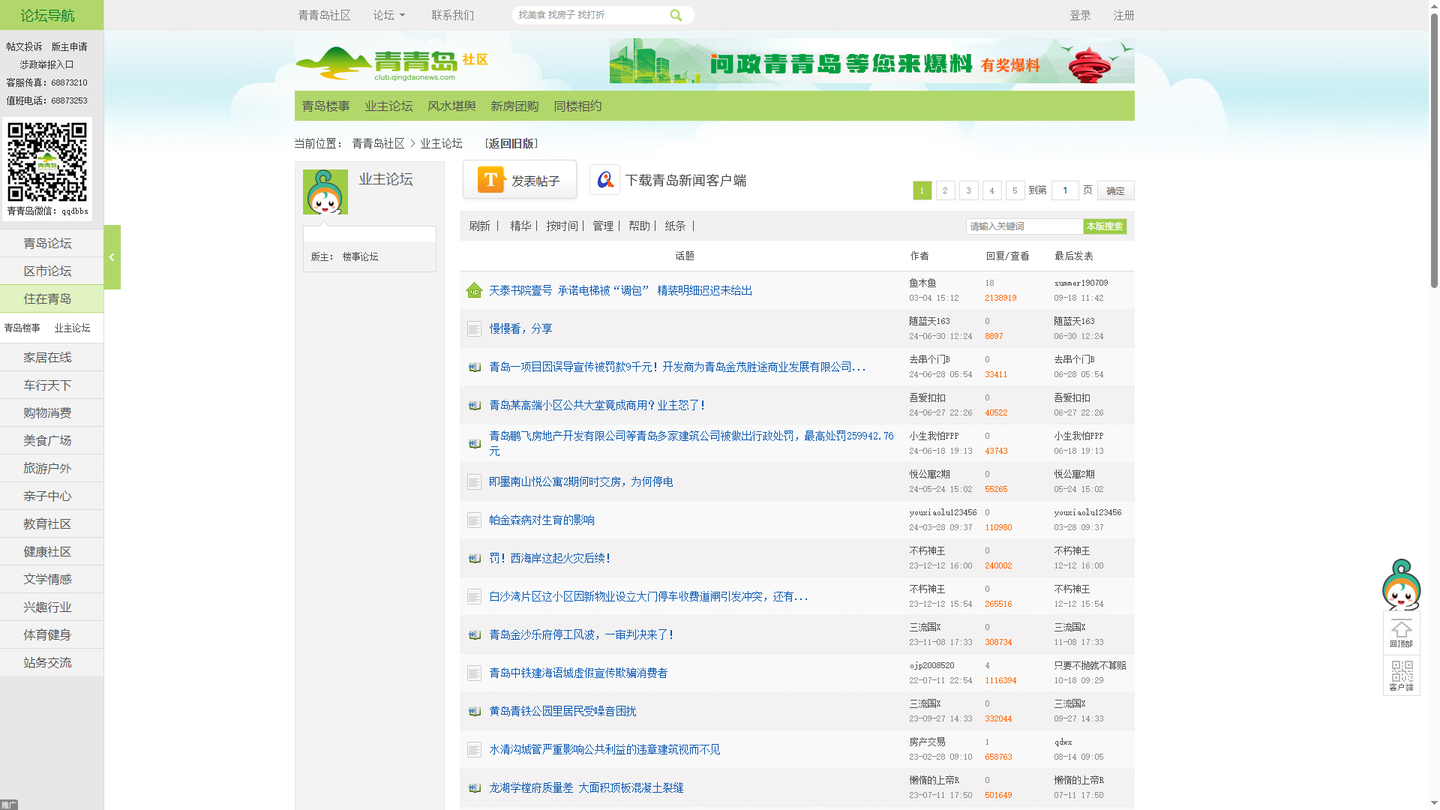Viewport: 1440px width, 810px height.
Task: Click the icon beside 帕金森病对生育的影响
Action: (474, 520)
